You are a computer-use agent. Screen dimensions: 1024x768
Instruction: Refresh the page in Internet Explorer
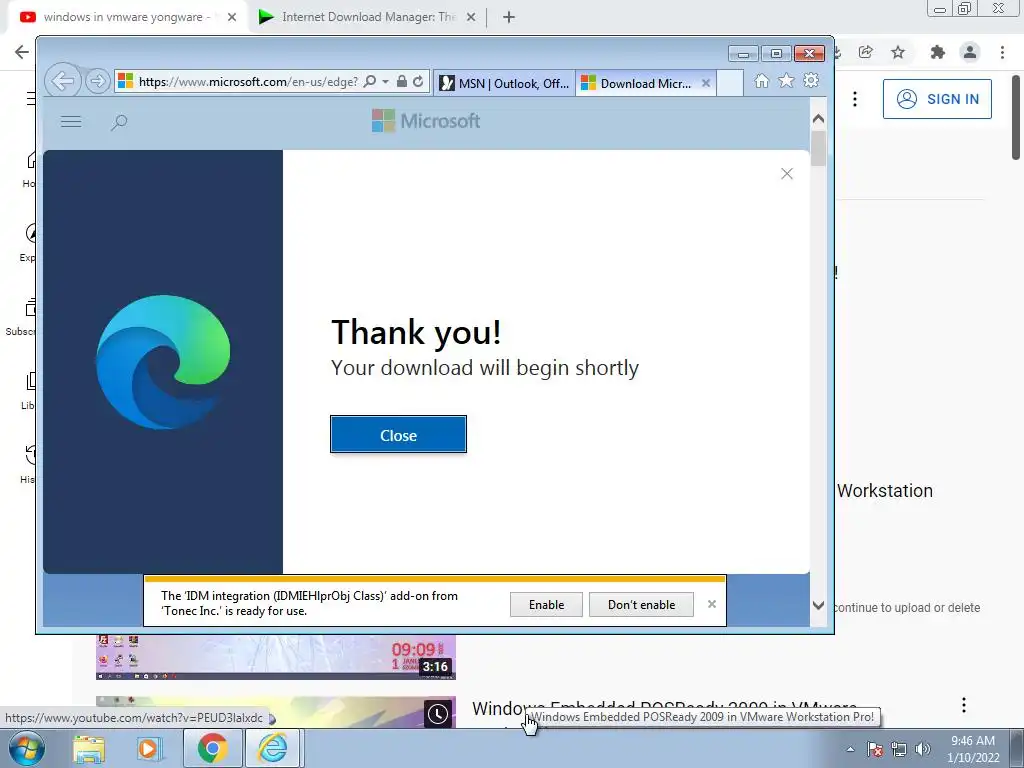pos(418,82)
